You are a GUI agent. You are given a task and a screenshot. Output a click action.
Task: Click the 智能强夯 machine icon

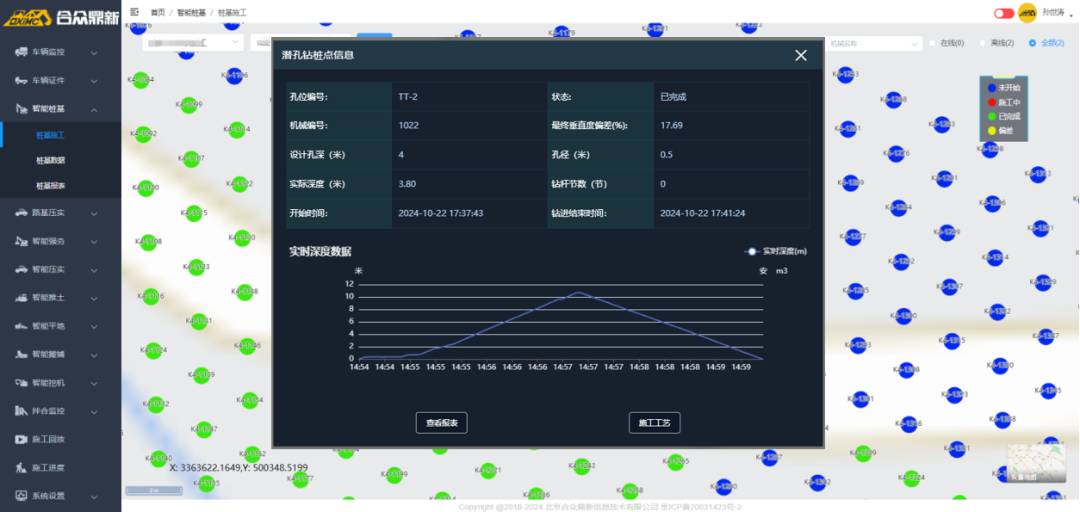(x=21, y=241)
